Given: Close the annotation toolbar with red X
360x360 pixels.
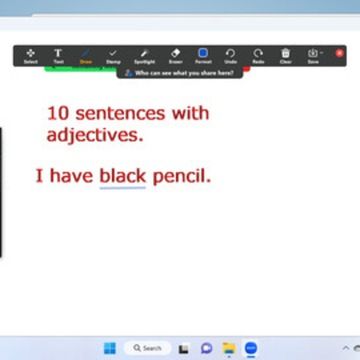Looking at the screenshot, I should point(339,53).
